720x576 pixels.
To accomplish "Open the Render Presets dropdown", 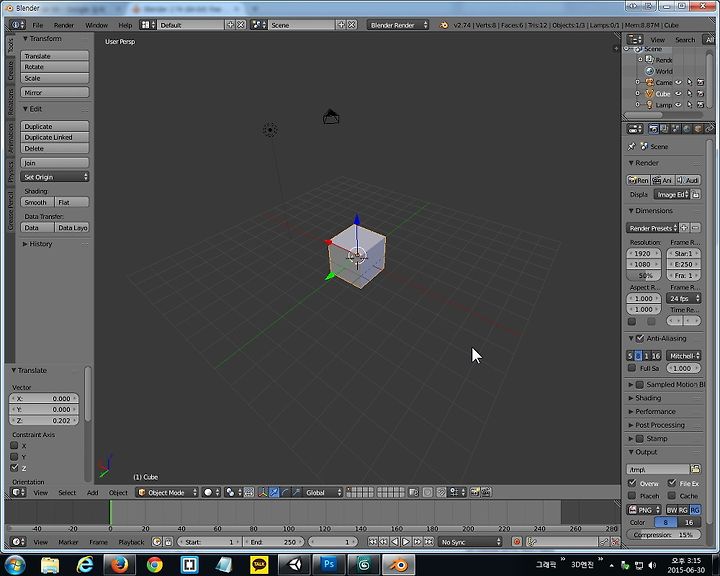I will tap(652, 228).
